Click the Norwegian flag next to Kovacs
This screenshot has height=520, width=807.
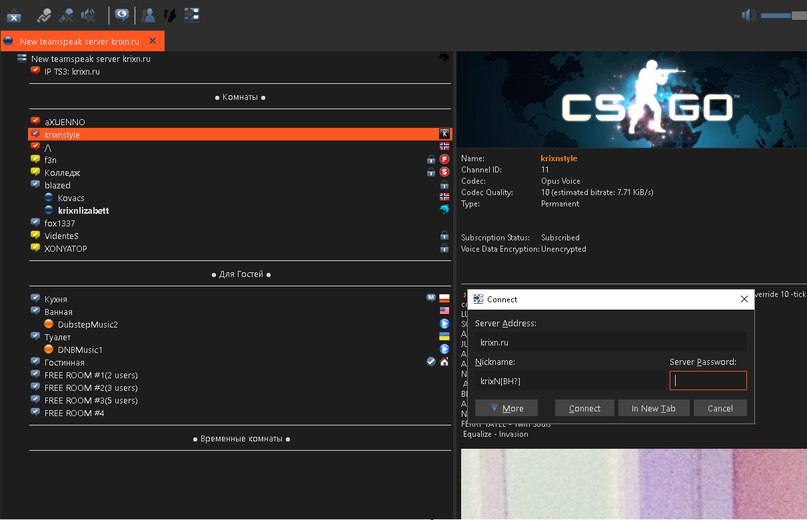coord(445,197)
